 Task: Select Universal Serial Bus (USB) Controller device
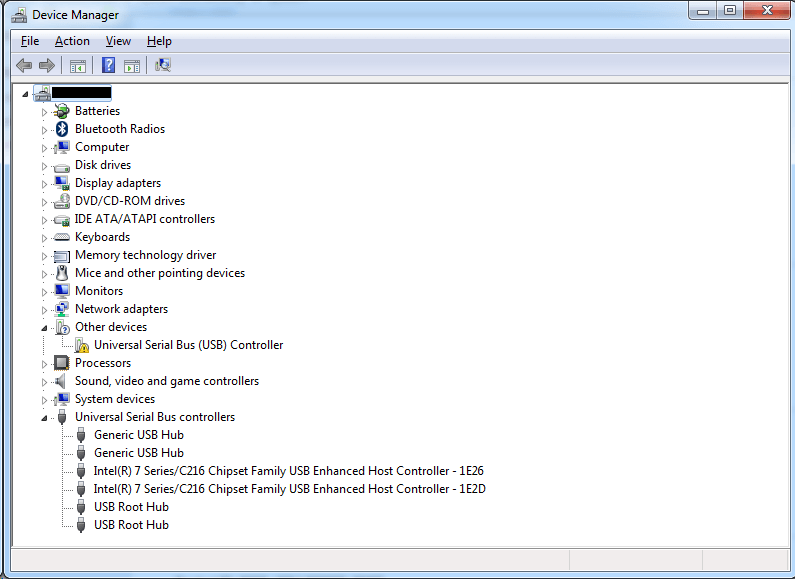point(189,345)
